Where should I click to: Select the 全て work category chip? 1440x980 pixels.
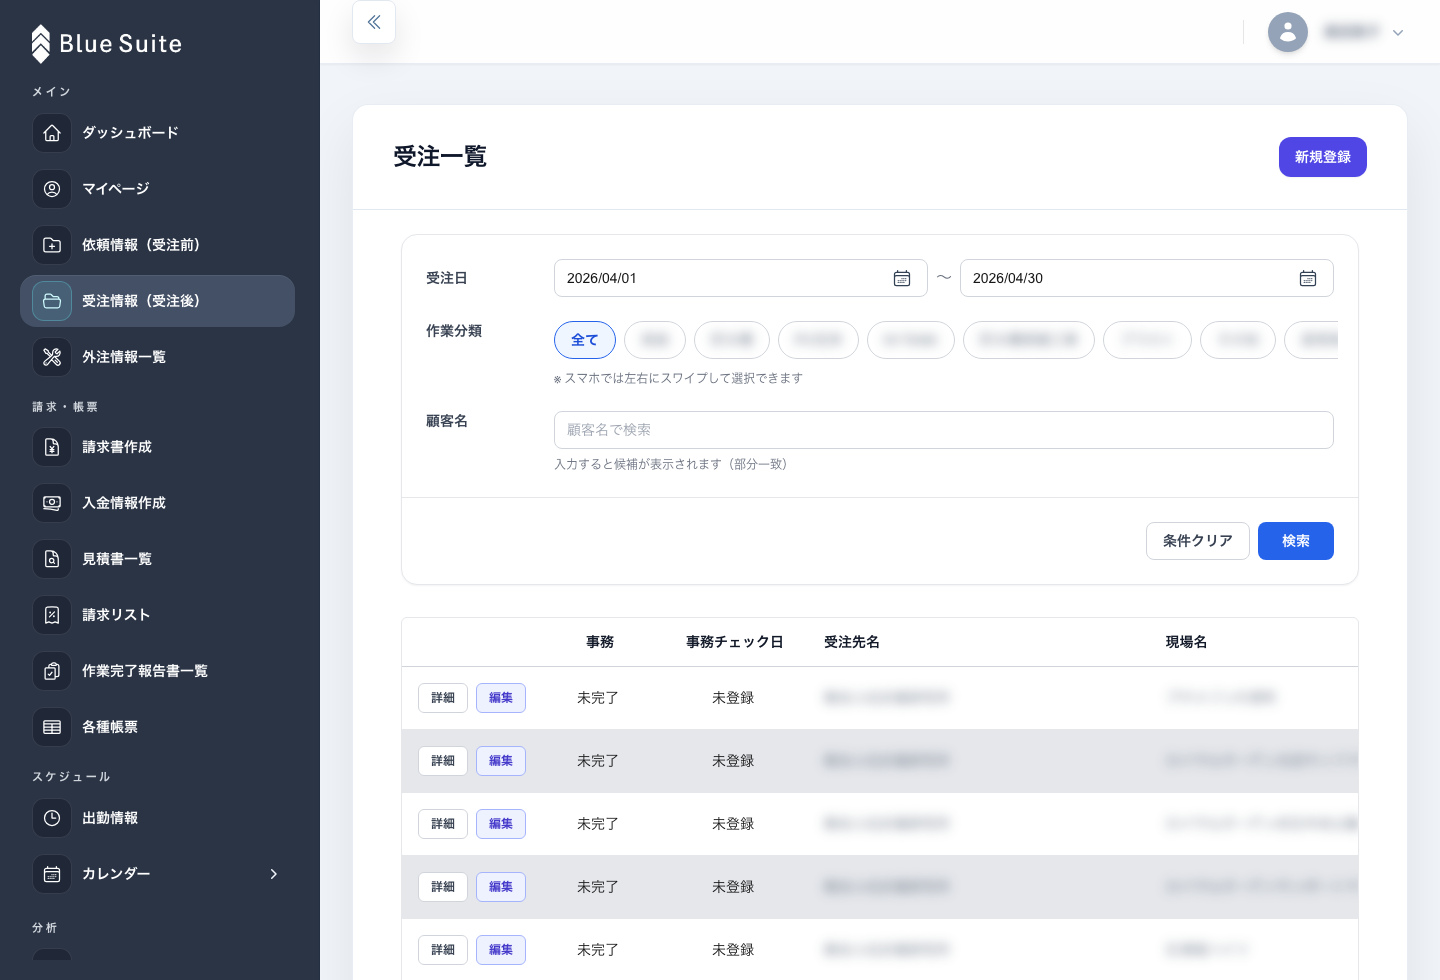pyautogui.click(x=584, y=340)
